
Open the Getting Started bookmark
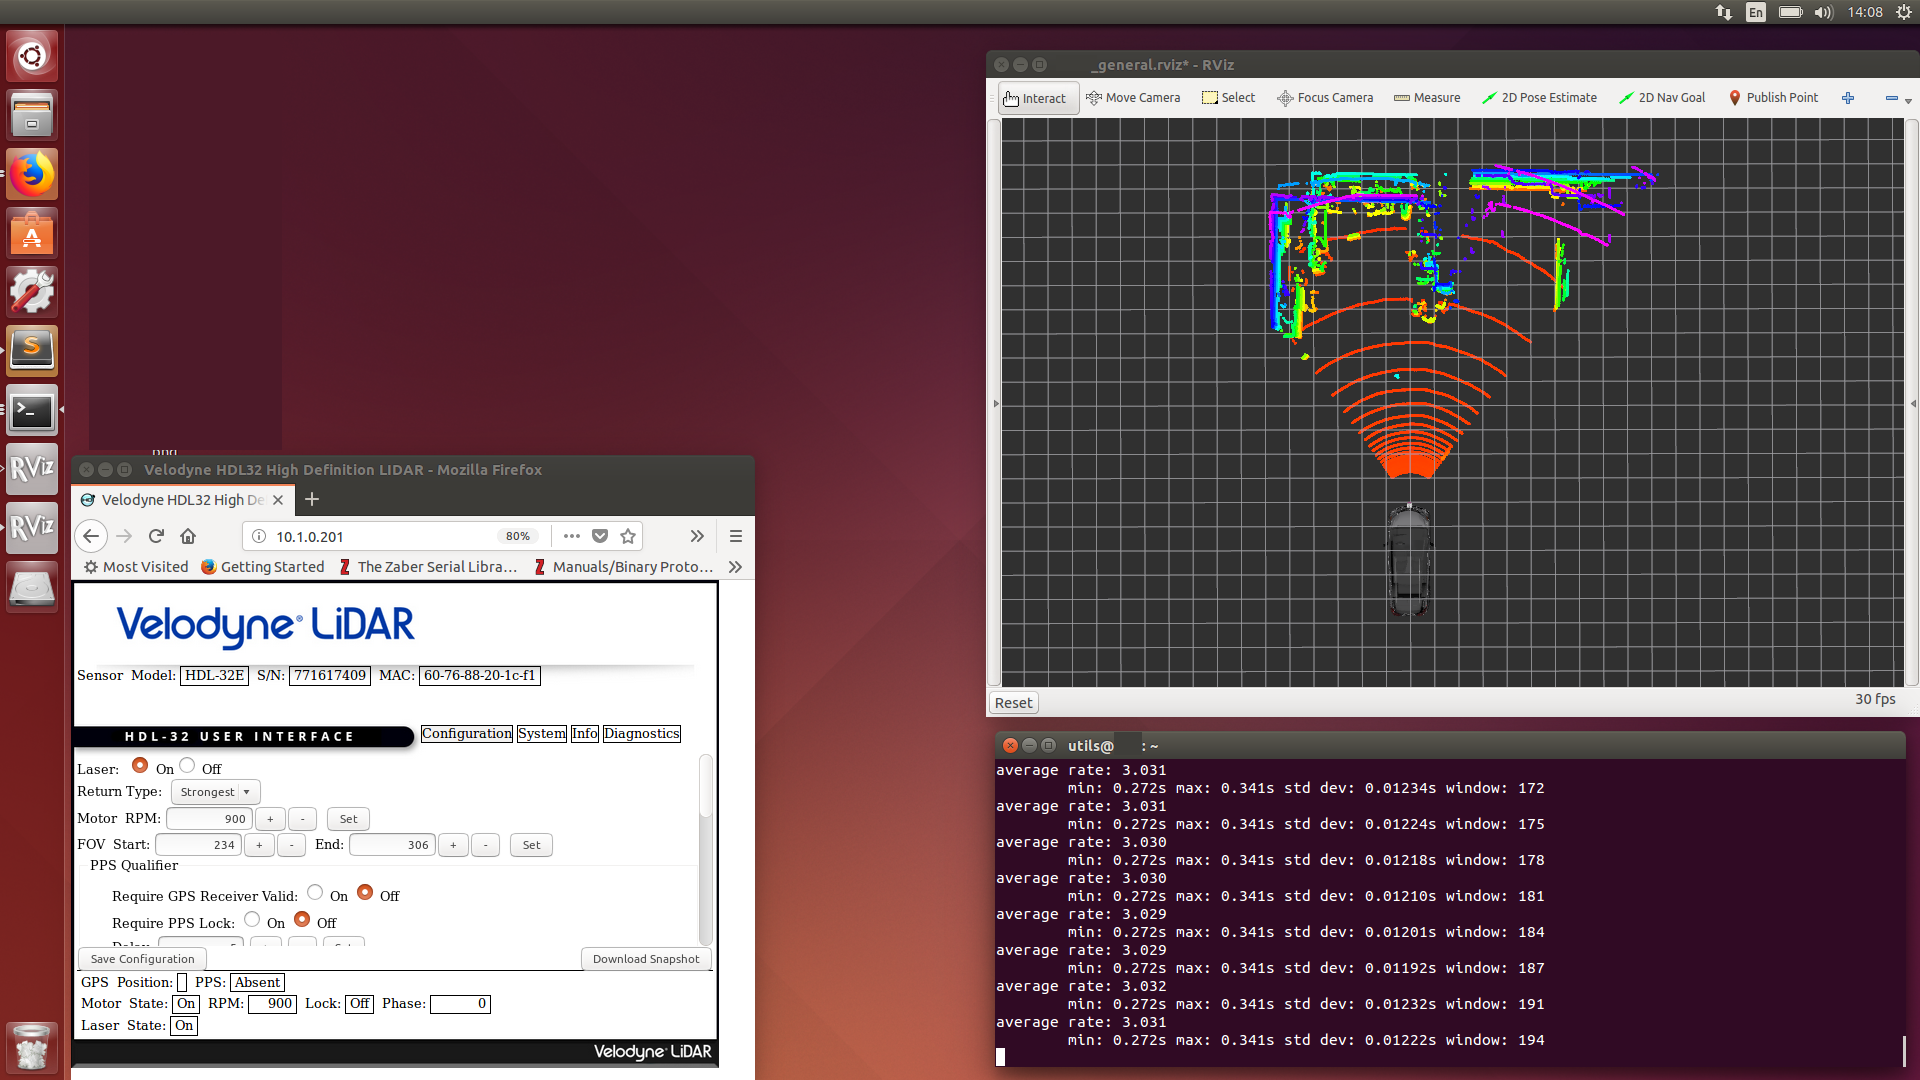coord(263,567)
